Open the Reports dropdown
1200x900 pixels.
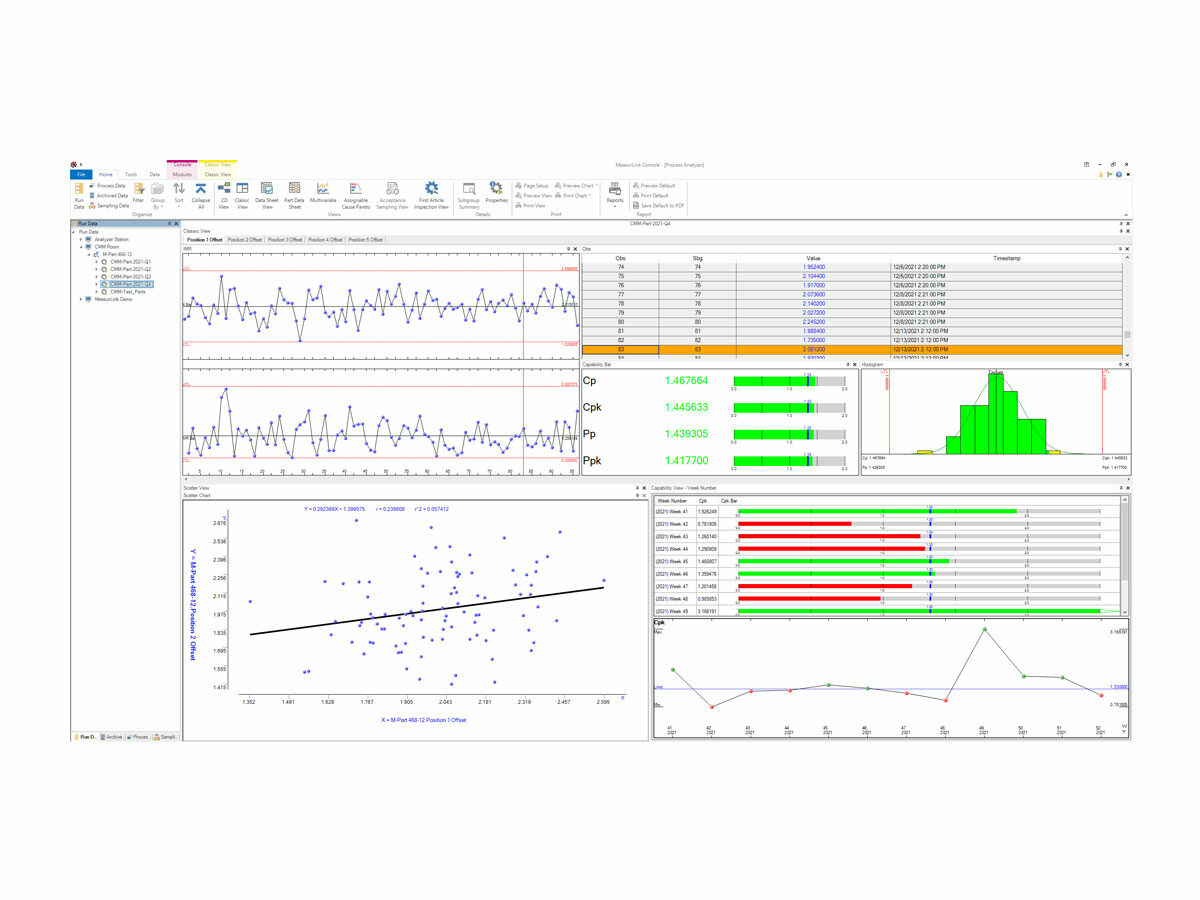tap(615, 194)
